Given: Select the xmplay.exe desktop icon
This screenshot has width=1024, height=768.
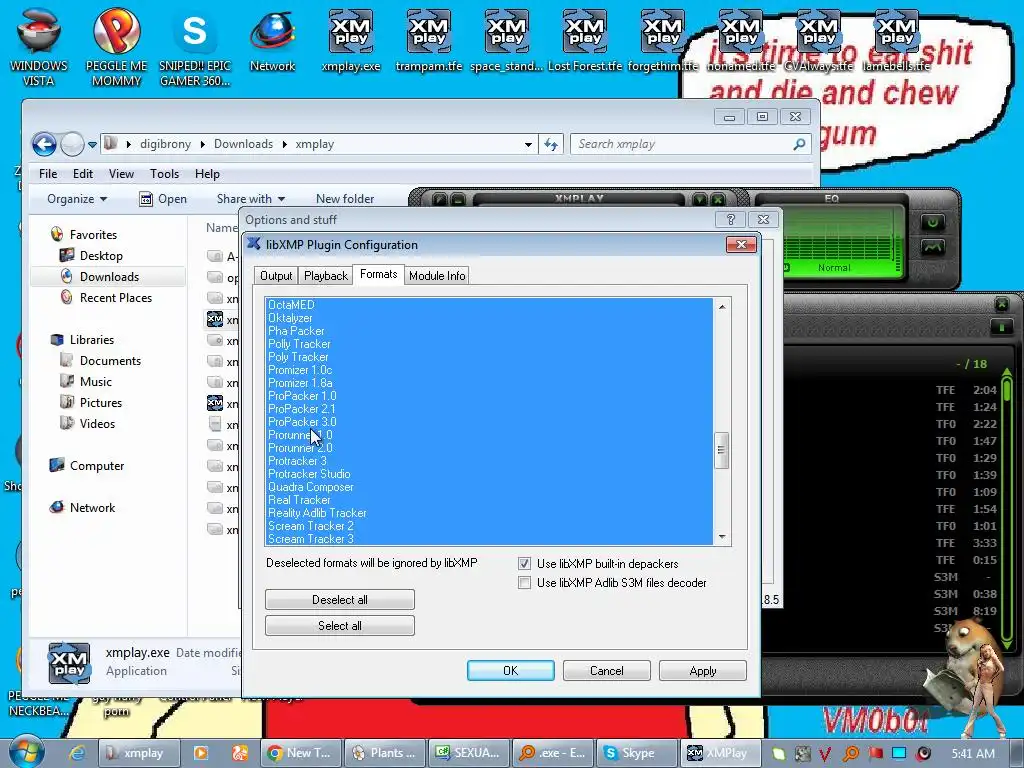Looking at the screenshot, I should pos(351,40).
